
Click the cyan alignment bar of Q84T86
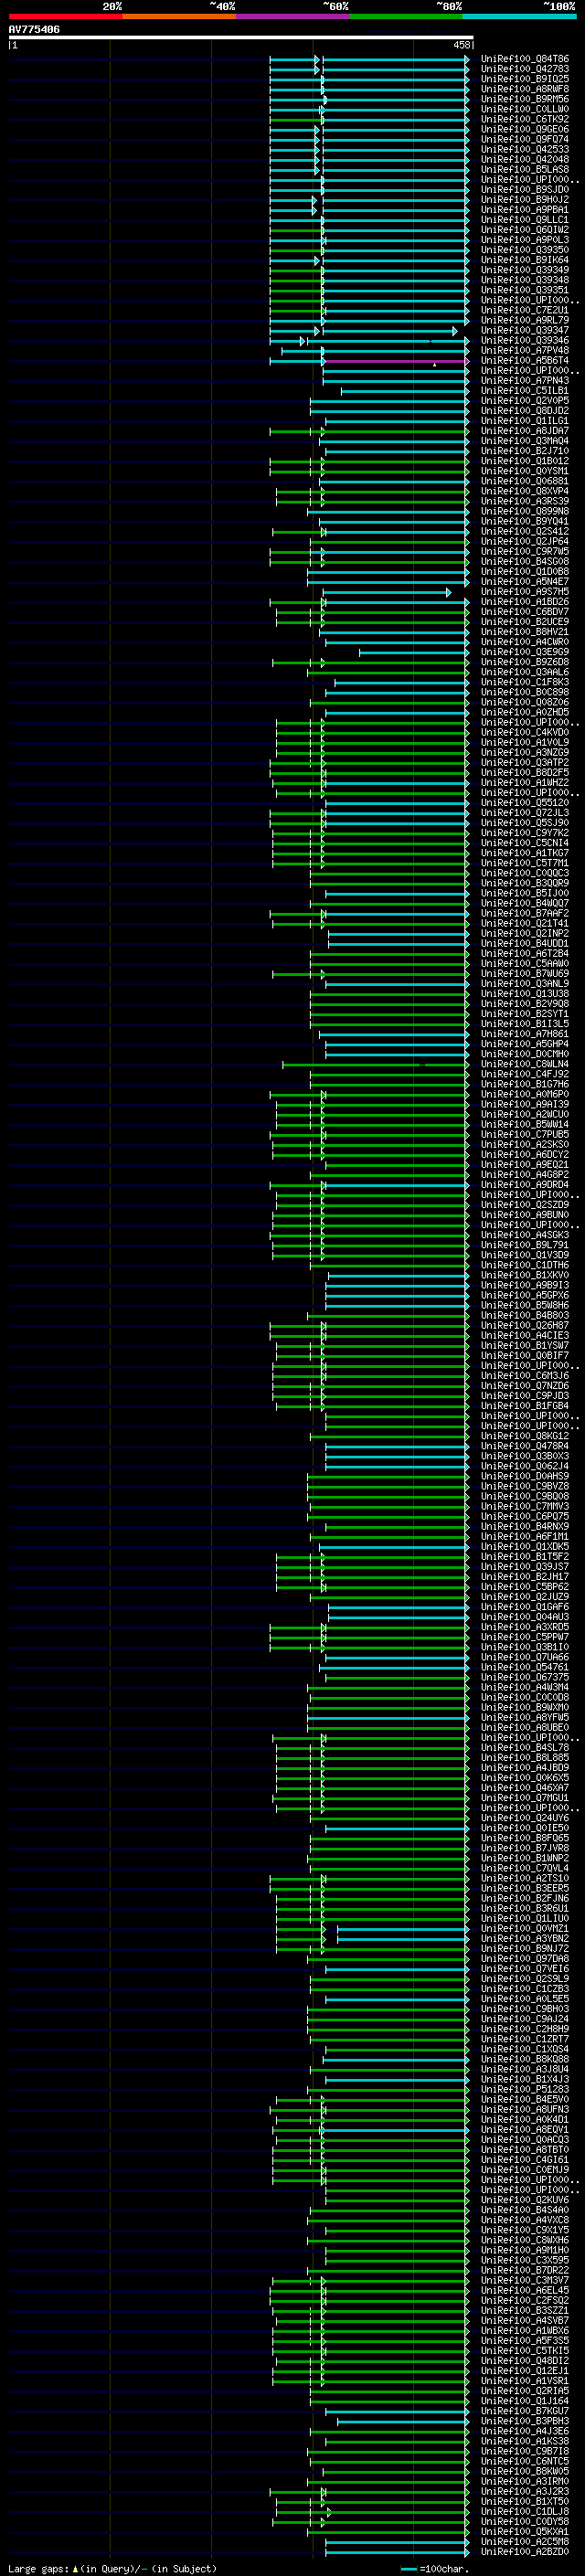[x=395, y=59]
